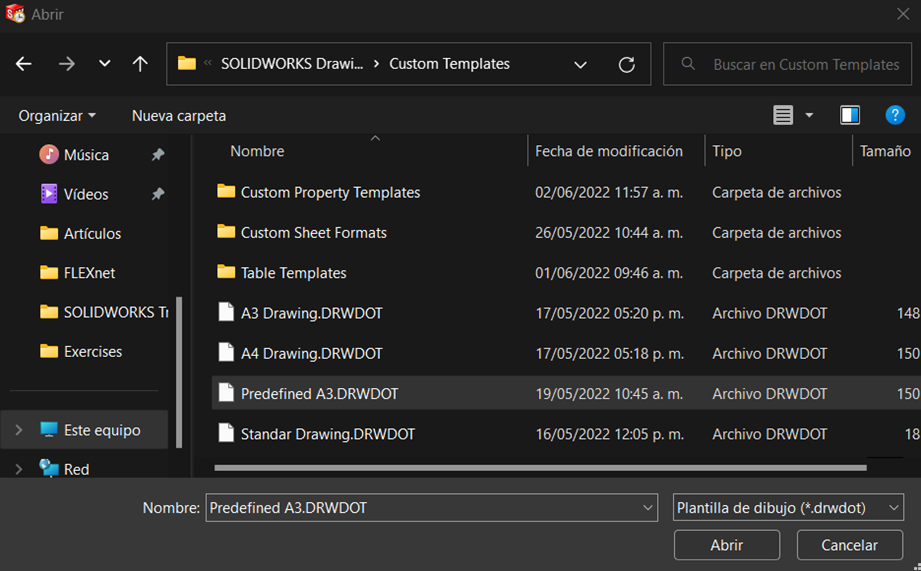Sort by the Tamaño column header
The height and width of the screenshot is (571, 921).
tap(885, 151)
